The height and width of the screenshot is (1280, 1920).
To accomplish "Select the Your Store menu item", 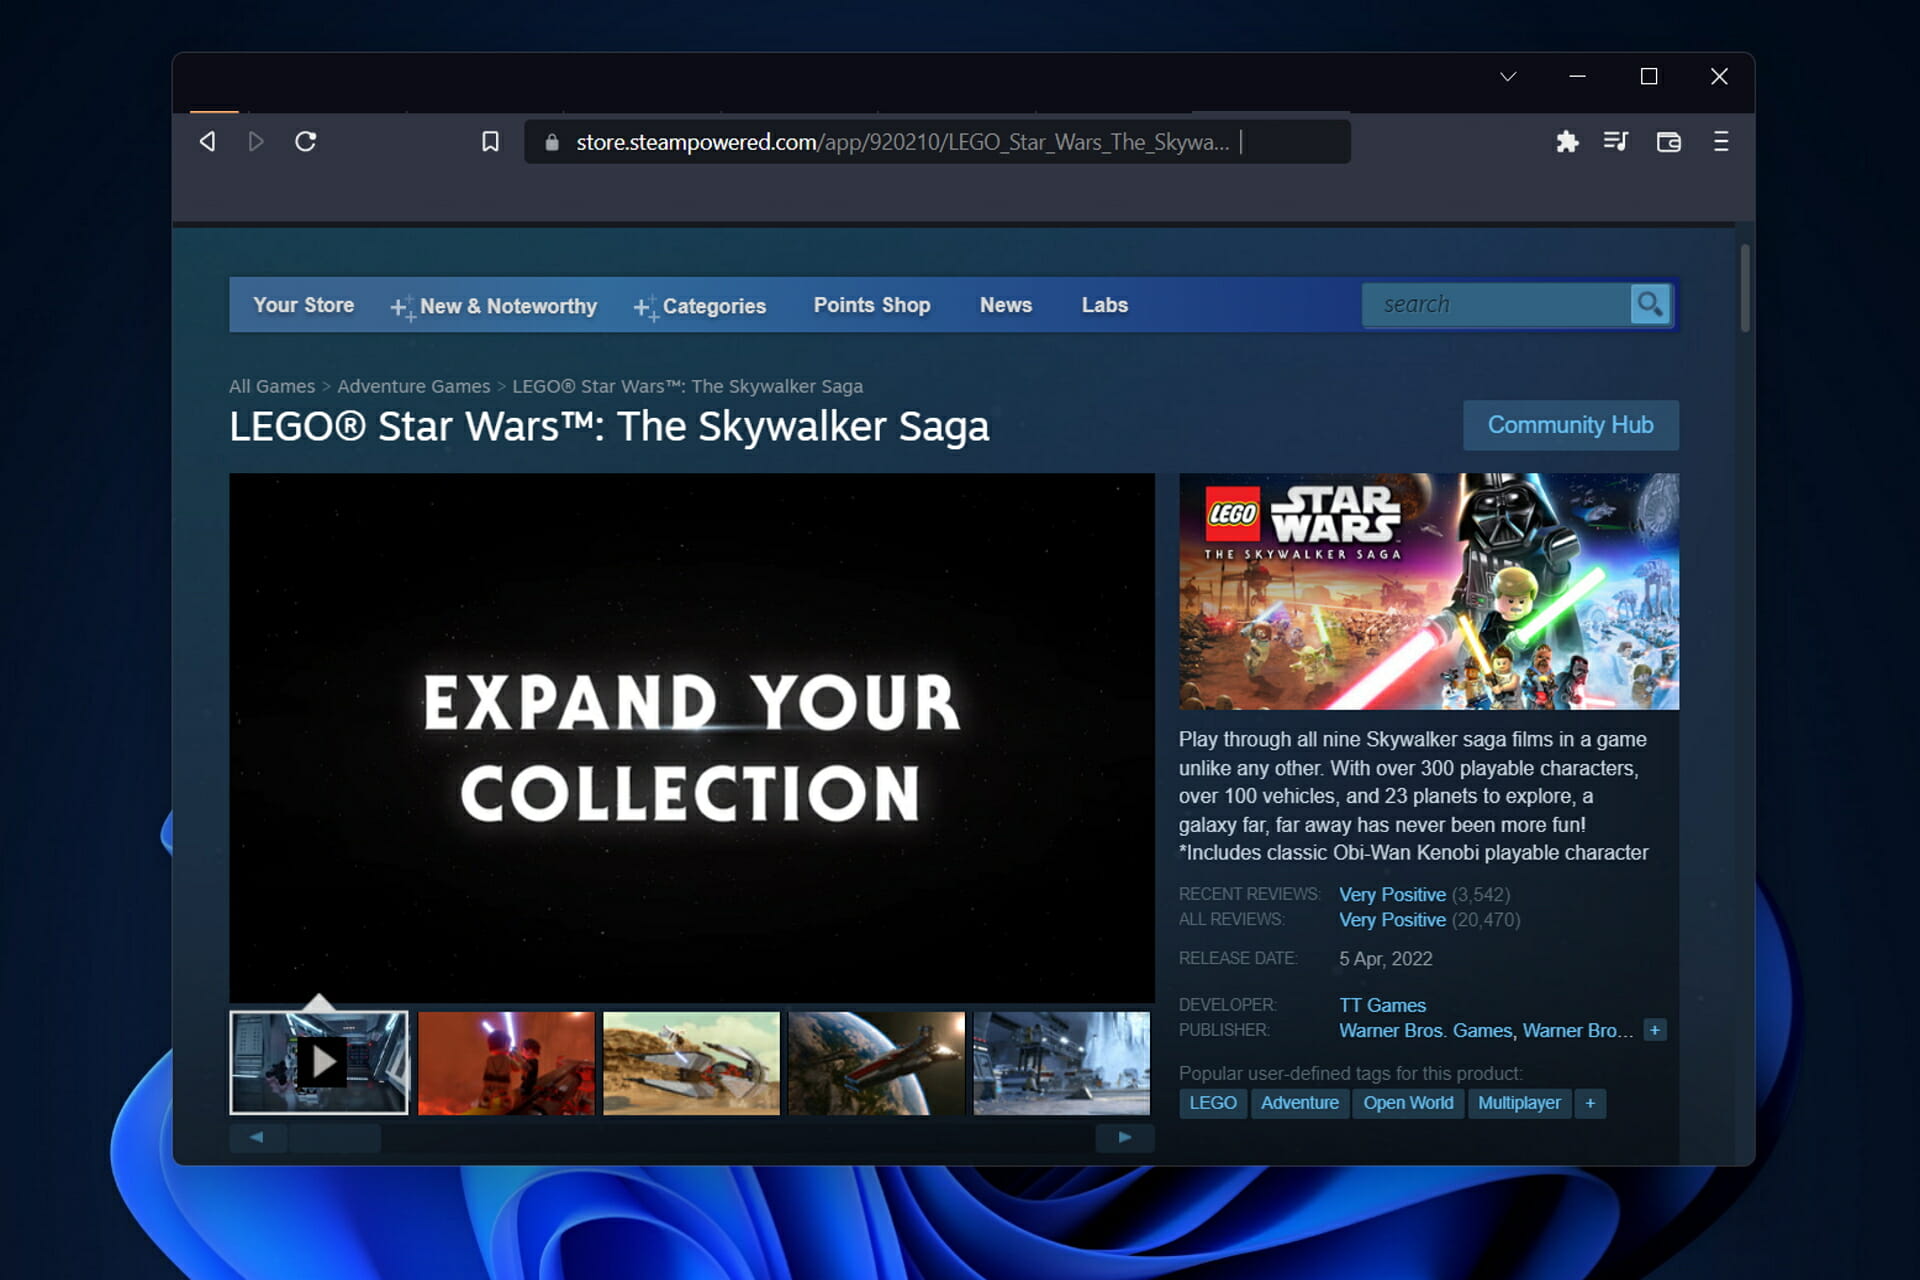I will point(304,304).
